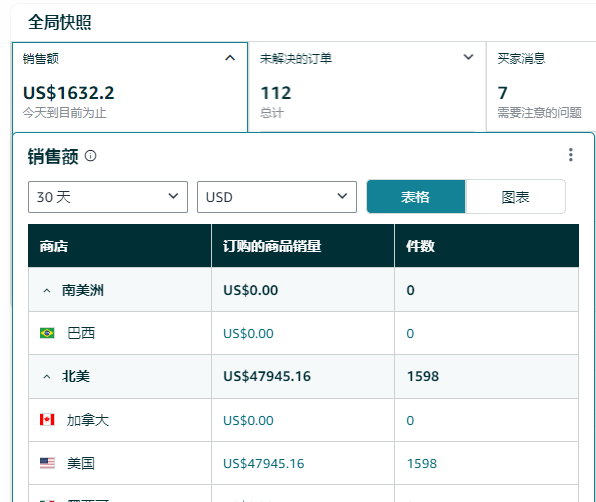Collapse the 销售额 card chevron
The height and width of the screenshot is (502, 596).
230,58
